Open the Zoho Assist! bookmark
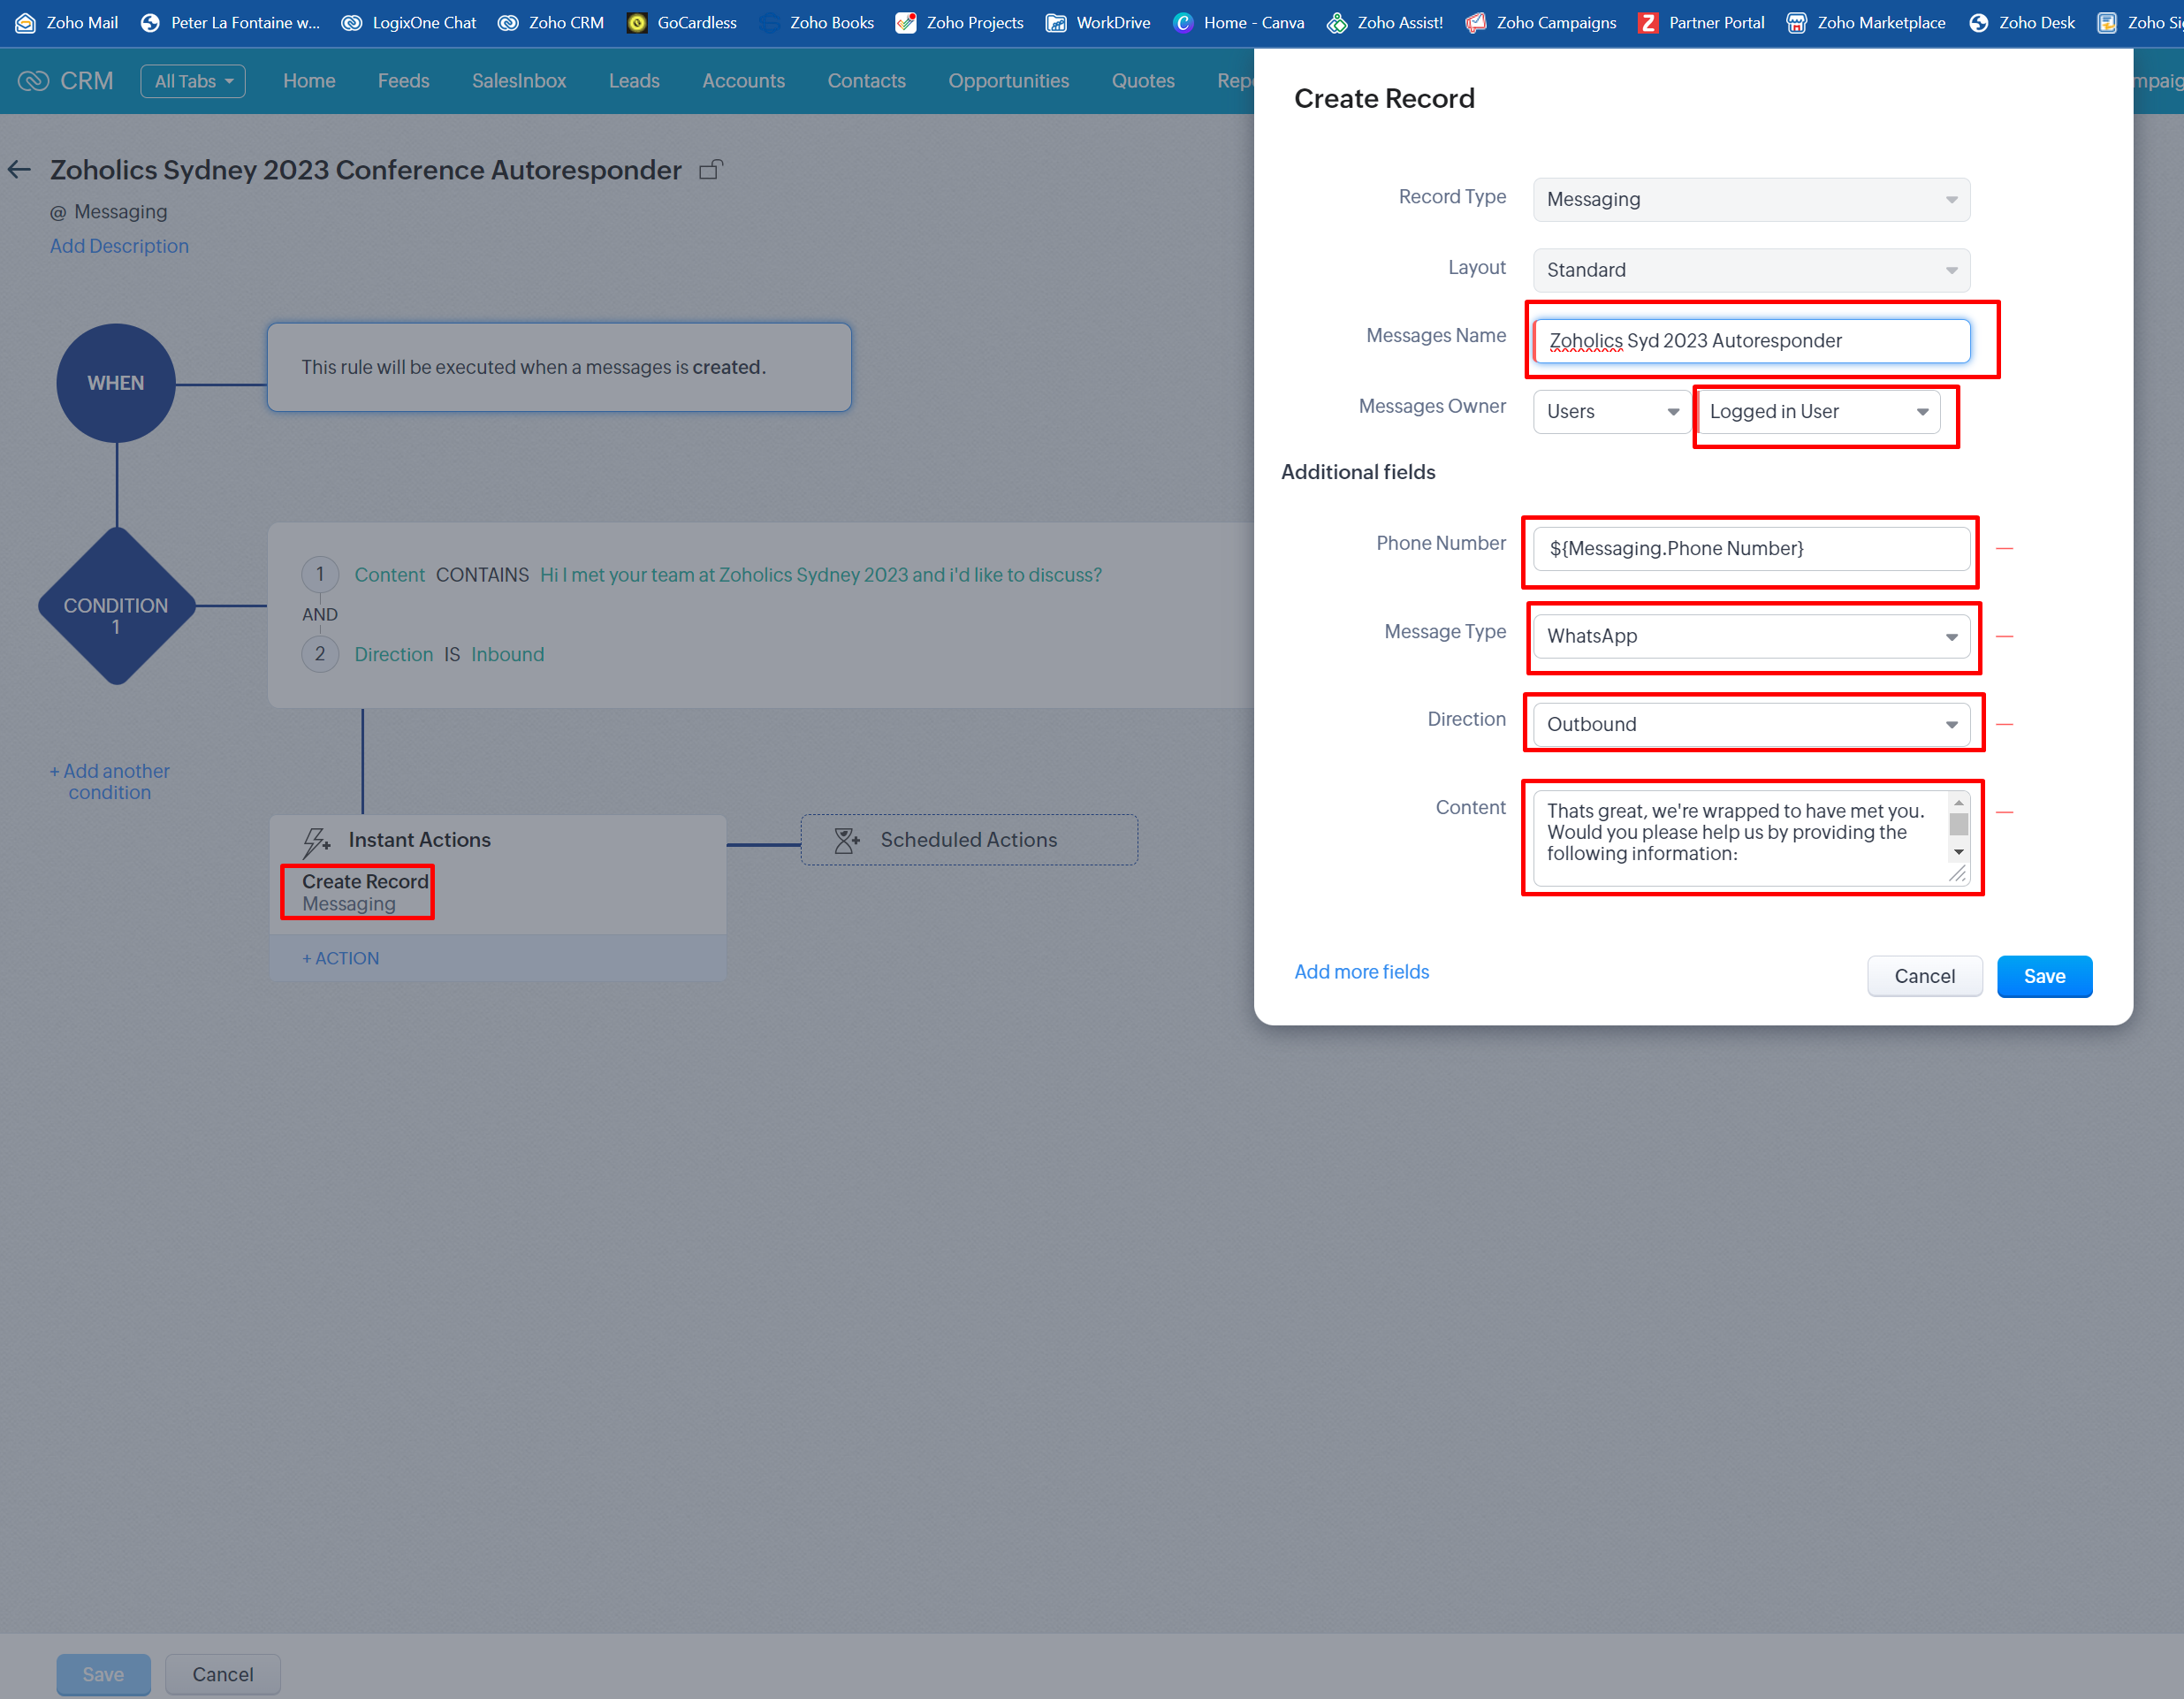Viewport: 2184px width, 1699px height. (x=1384, y=22)
